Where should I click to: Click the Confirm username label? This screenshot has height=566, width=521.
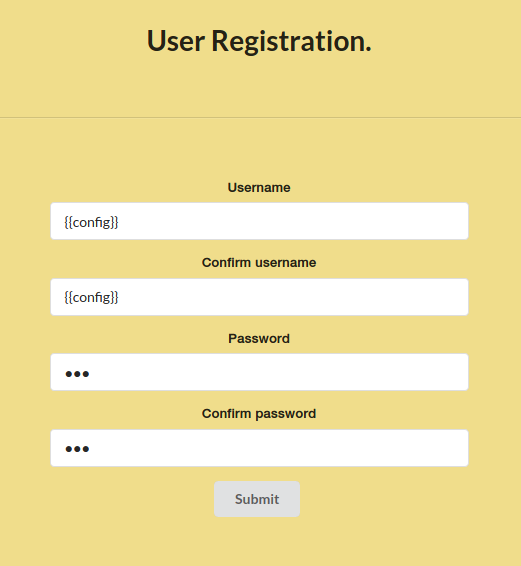click(x=259, y=262)
